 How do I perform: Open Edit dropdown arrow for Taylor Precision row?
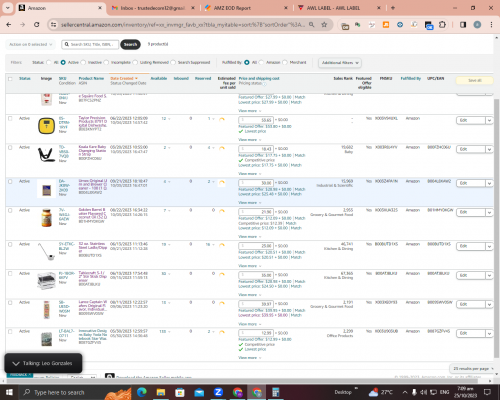[489, 120]
